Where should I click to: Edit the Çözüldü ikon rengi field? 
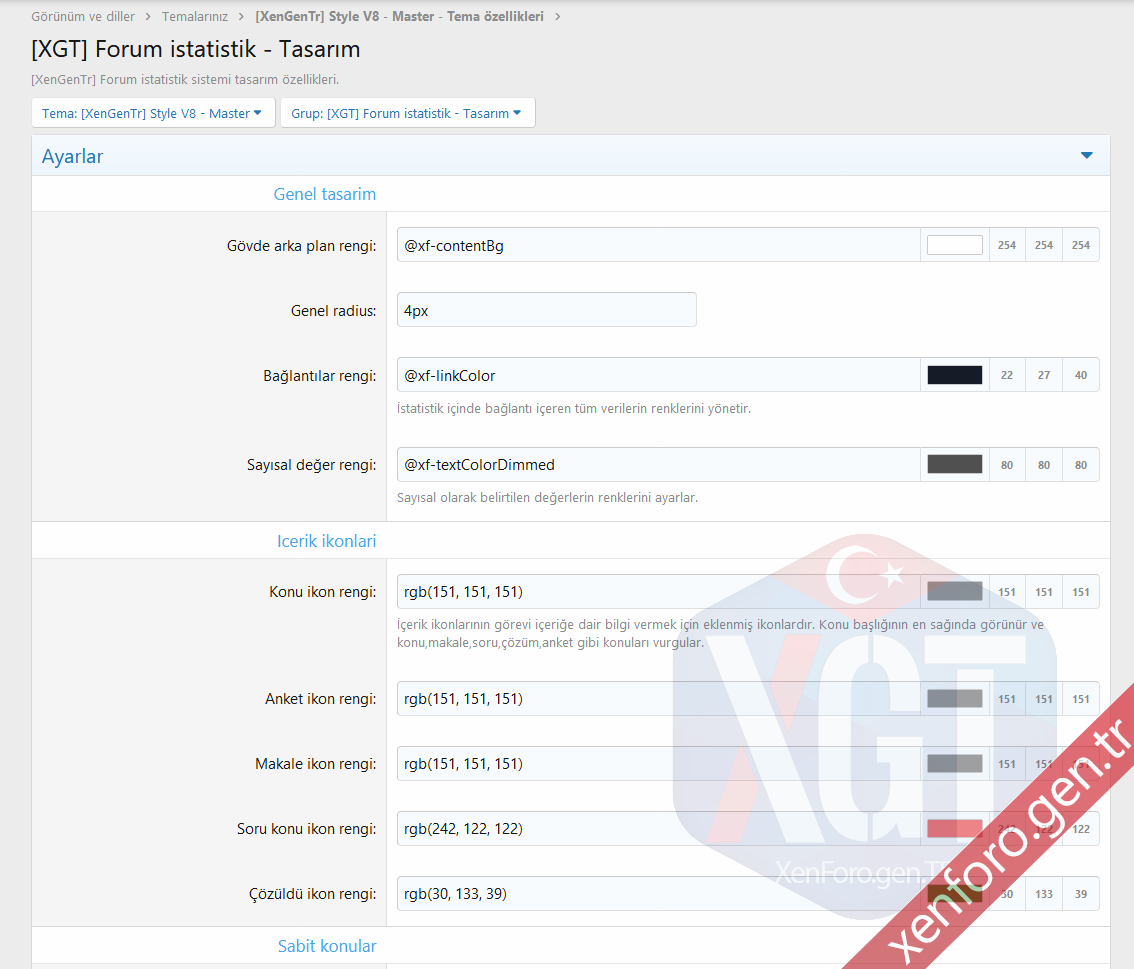pos(658,894)
